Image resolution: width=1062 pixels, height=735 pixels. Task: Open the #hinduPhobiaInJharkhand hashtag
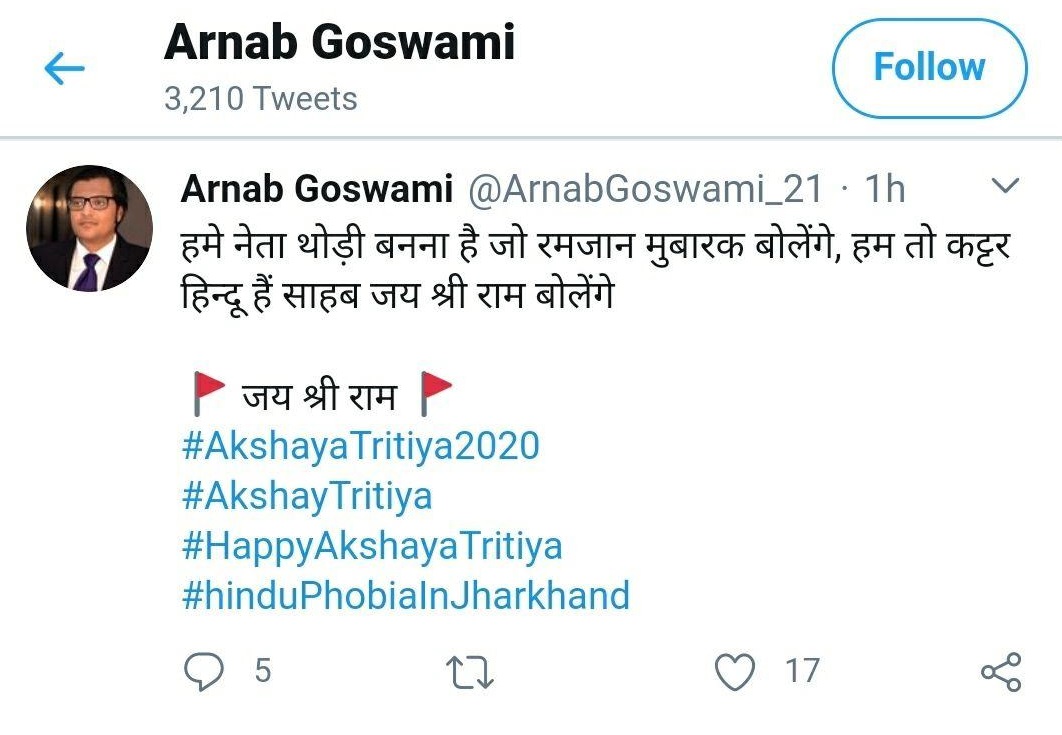406,596
